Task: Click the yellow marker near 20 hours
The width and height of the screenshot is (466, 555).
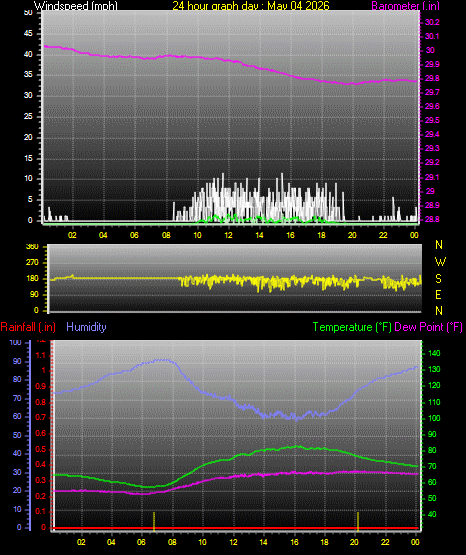Action: [x=358, y=521]
